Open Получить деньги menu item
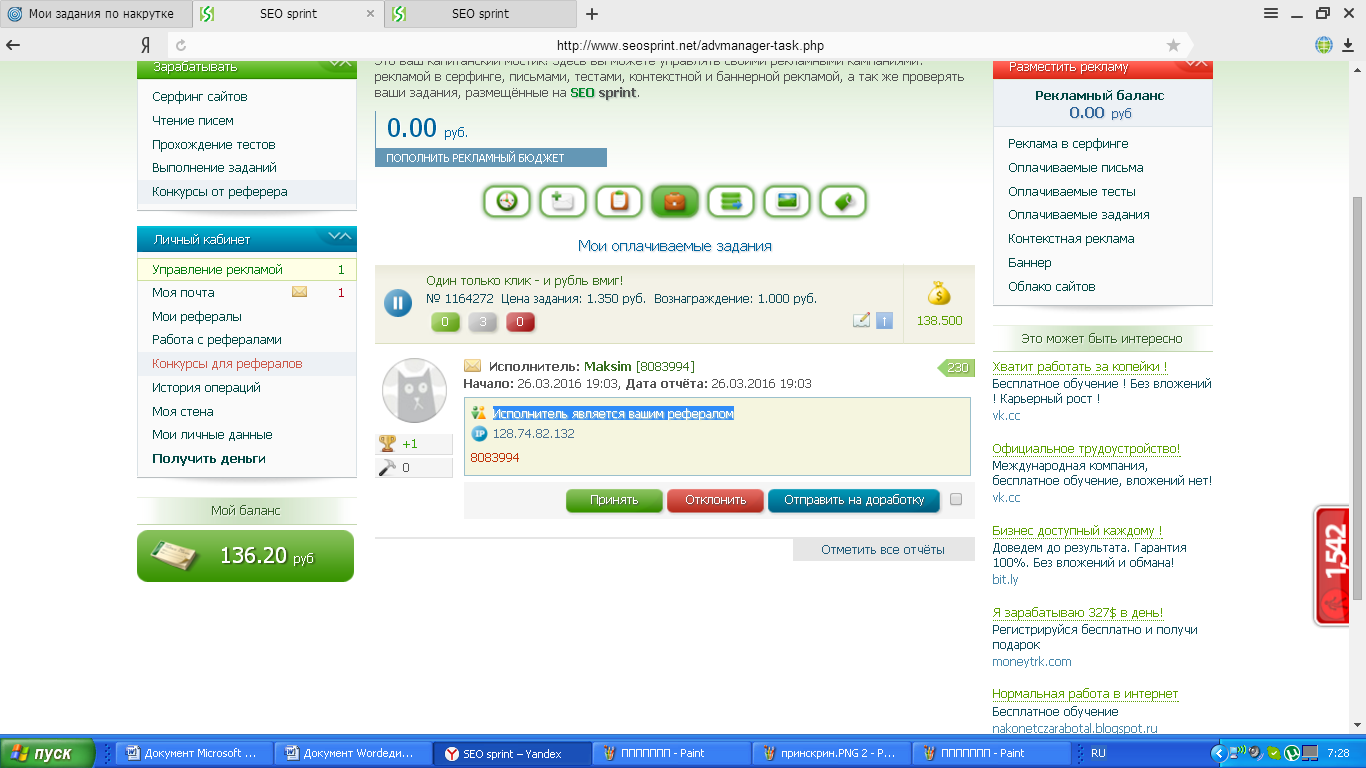The image size is (1366, 768). tap(209, 459)
